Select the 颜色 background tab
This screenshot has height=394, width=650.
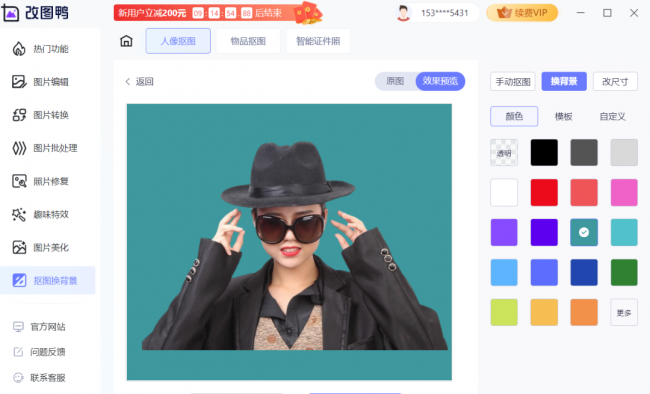click(x=514, y=117)
